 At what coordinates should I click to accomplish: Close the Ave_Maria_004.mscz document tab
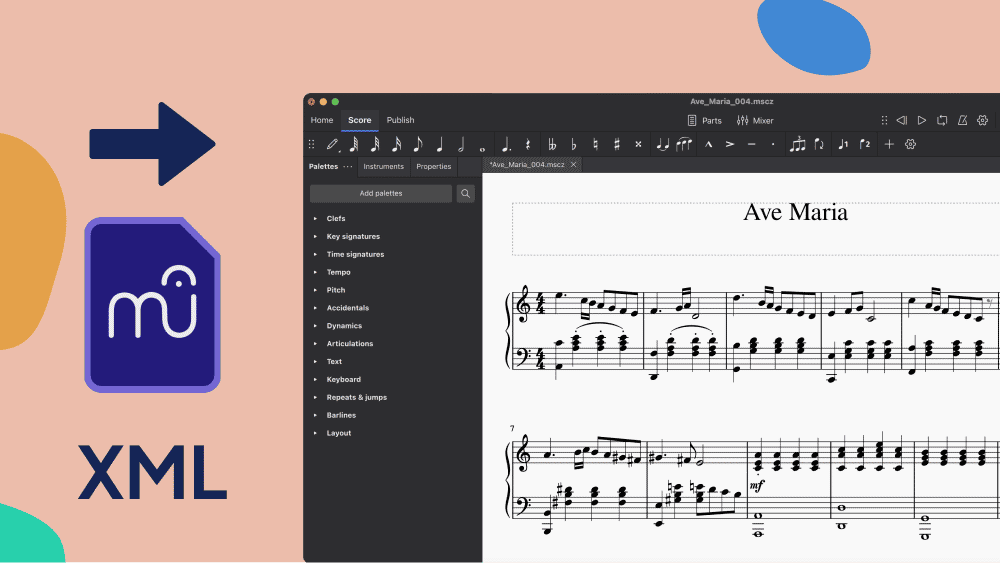573,165
